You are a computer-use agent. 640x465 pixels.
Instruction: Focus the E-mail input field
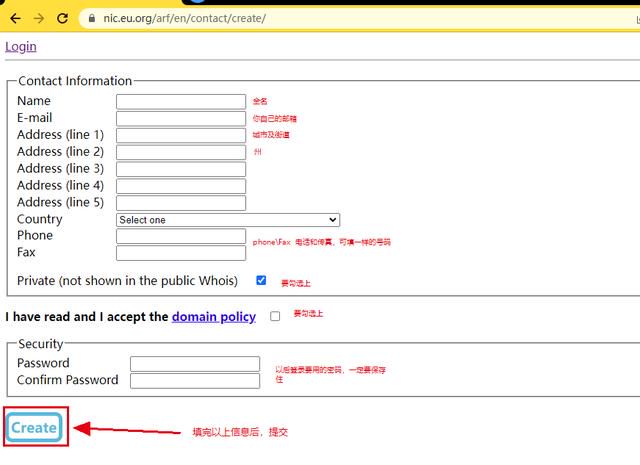(x=181, y=118)
